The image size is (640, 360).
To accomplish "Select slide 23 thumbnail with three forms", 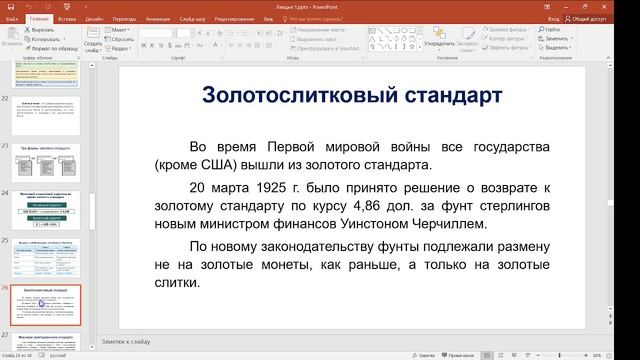I will pos(46,163).
